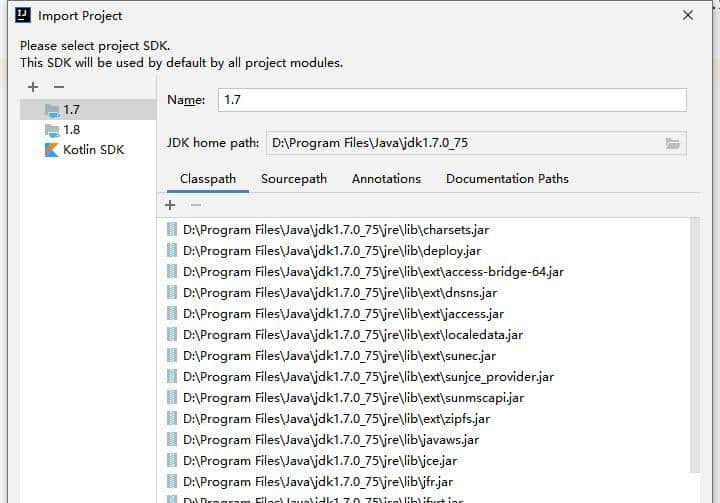
Task: Switch to the Classpath tab
Action: pos(208,179)
